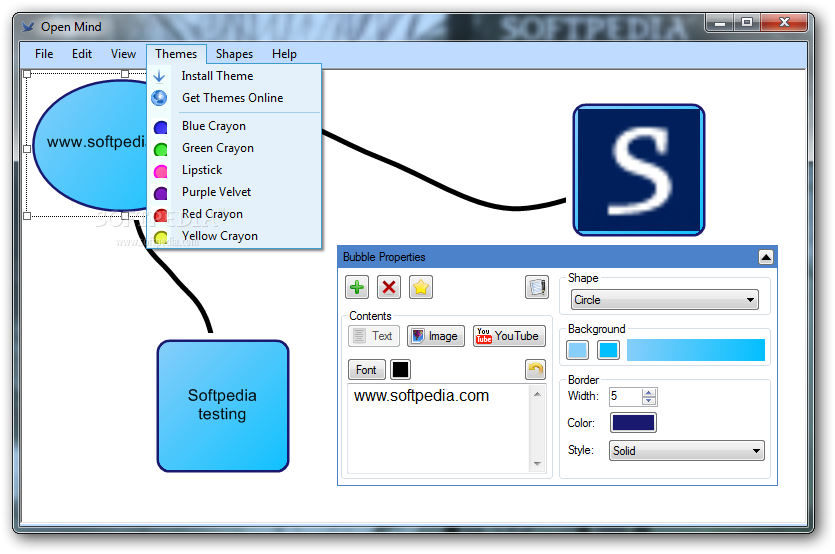Click the cyan second background swatch
Screen dimensions: 835x554
click(608, 350)
